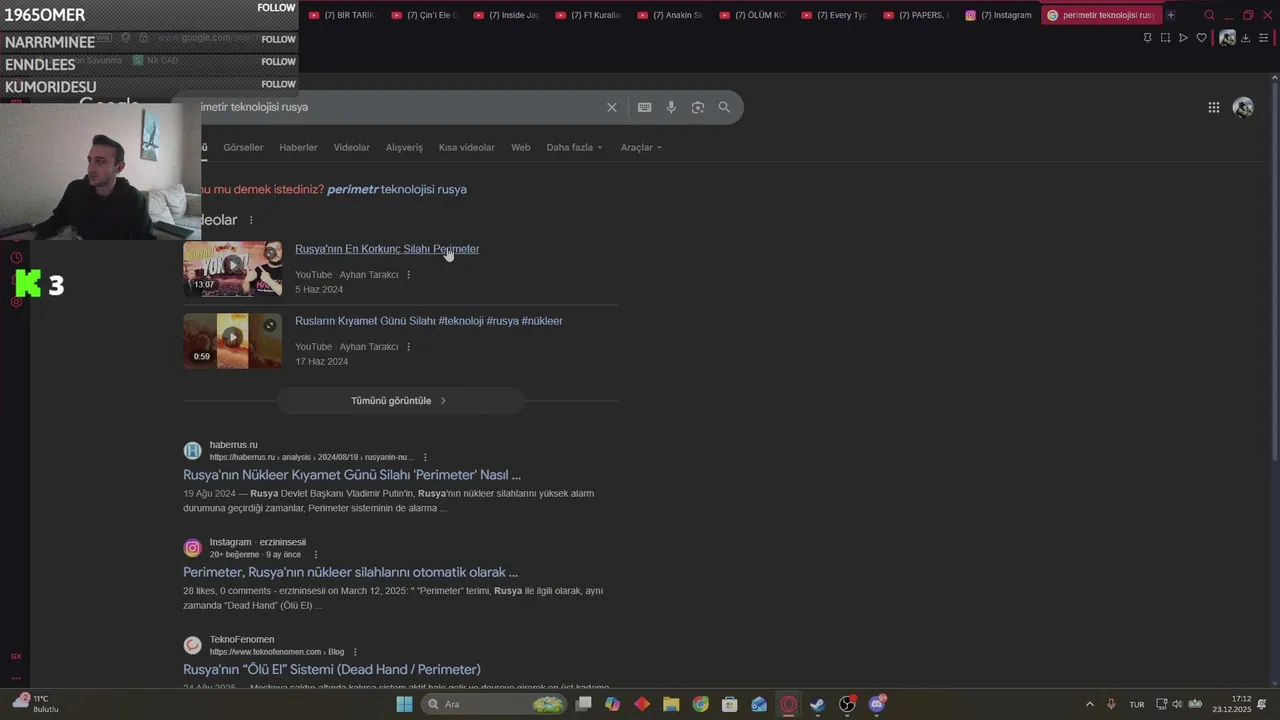Expand the Araçlar tools dropdown
1280x720 pixels.
click(641, 147)
